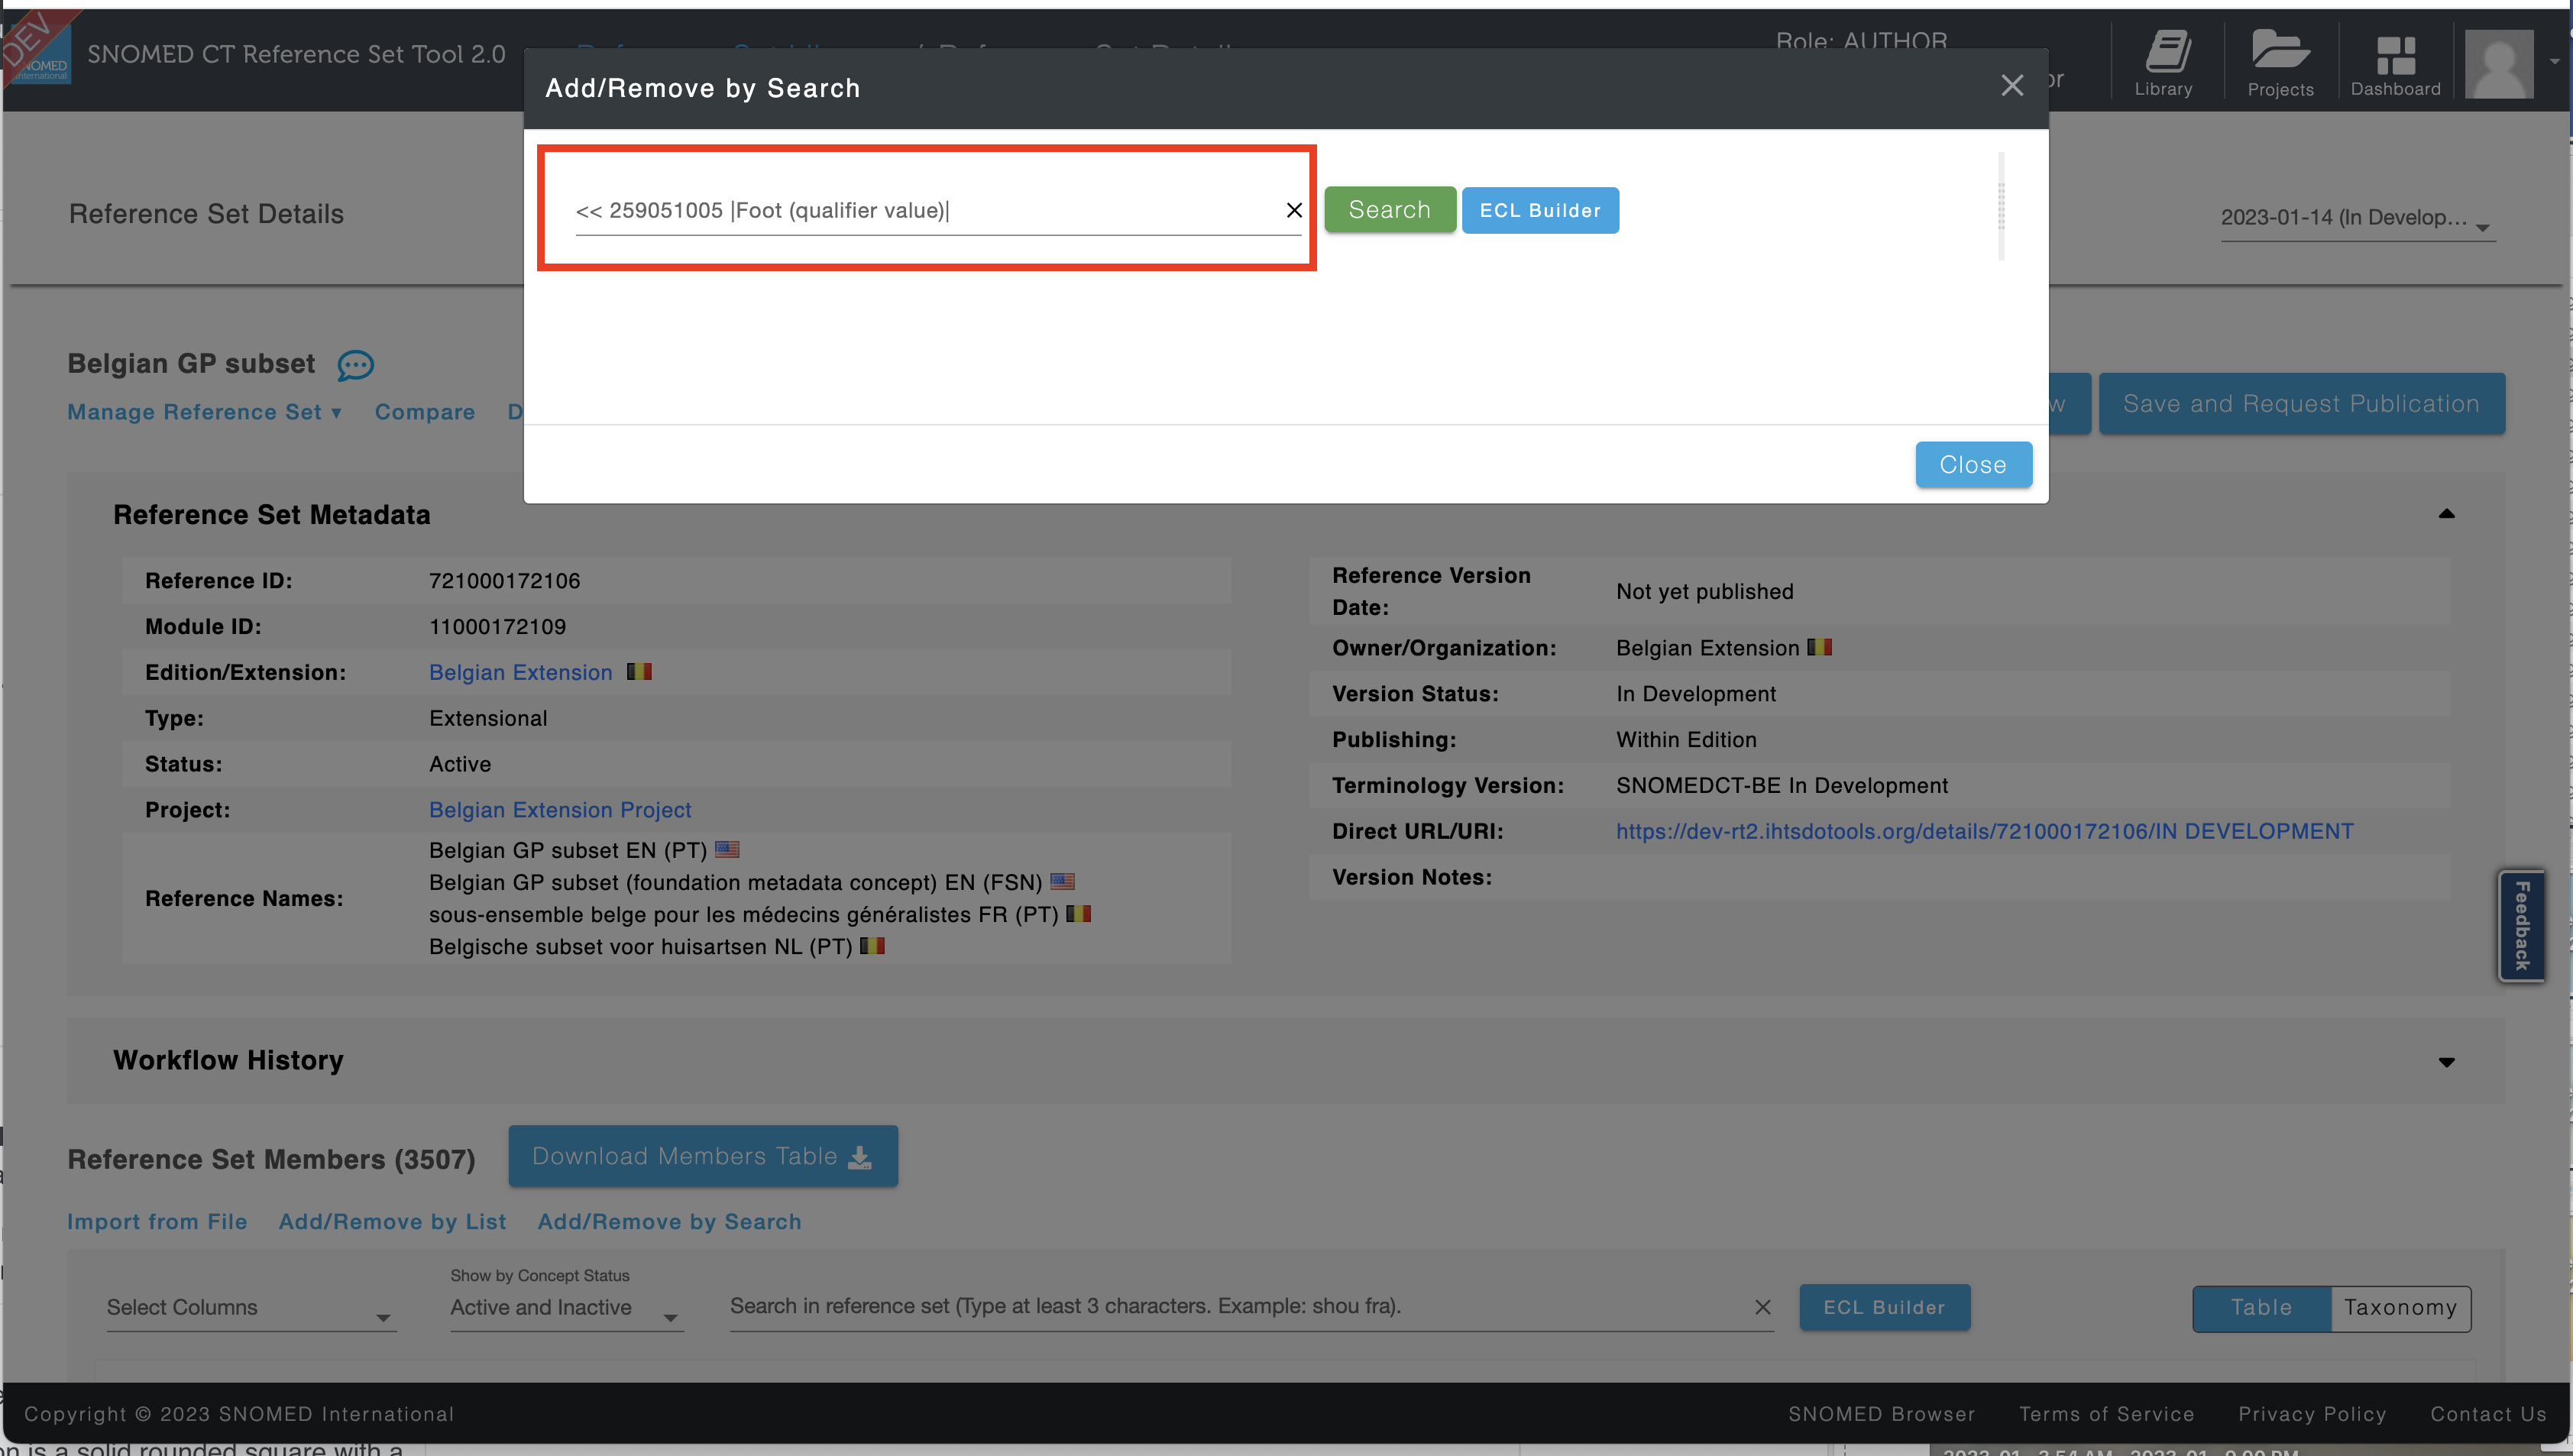Open the Library icon in header
The height and width of the screenshot is (1456, 2573).
pyautogui.click(x=2166, y=62)
